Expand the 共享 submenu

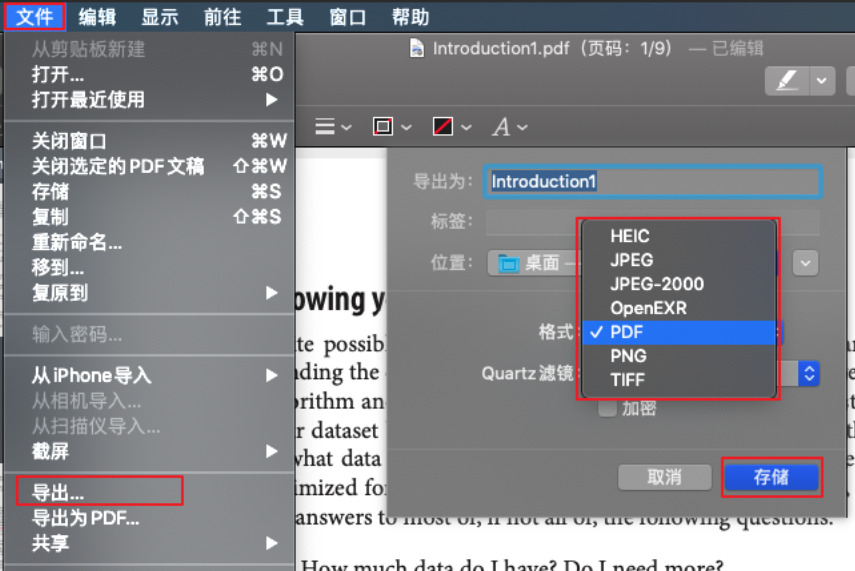[x=149, y=543]
